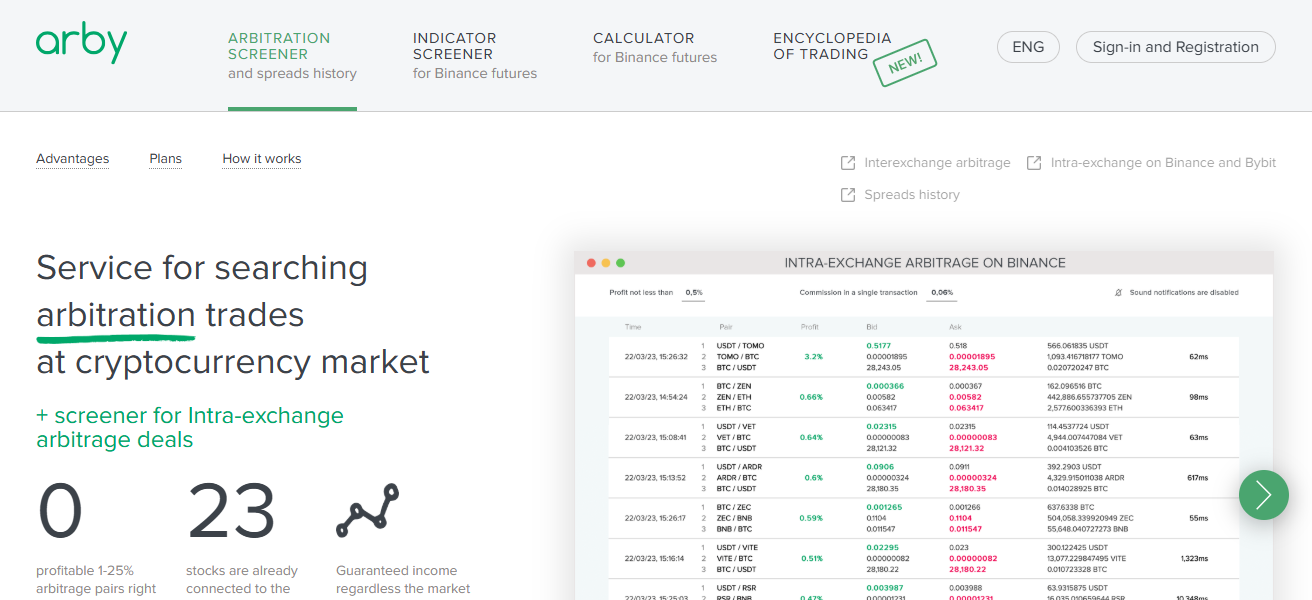1312x600 pixels.
Task: Click the green next-slide arrow button
Action: click(1263, 495)
